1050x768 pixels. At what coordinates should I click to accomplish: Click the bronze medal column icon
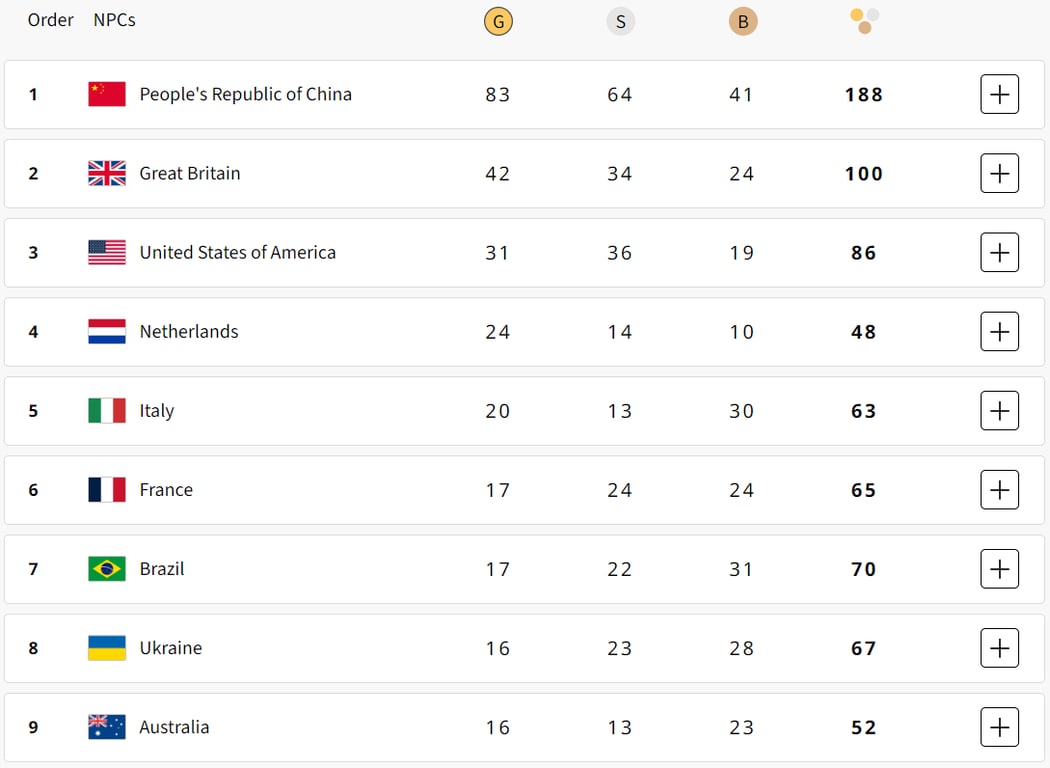pyautogui.click(x=742, y=21)
